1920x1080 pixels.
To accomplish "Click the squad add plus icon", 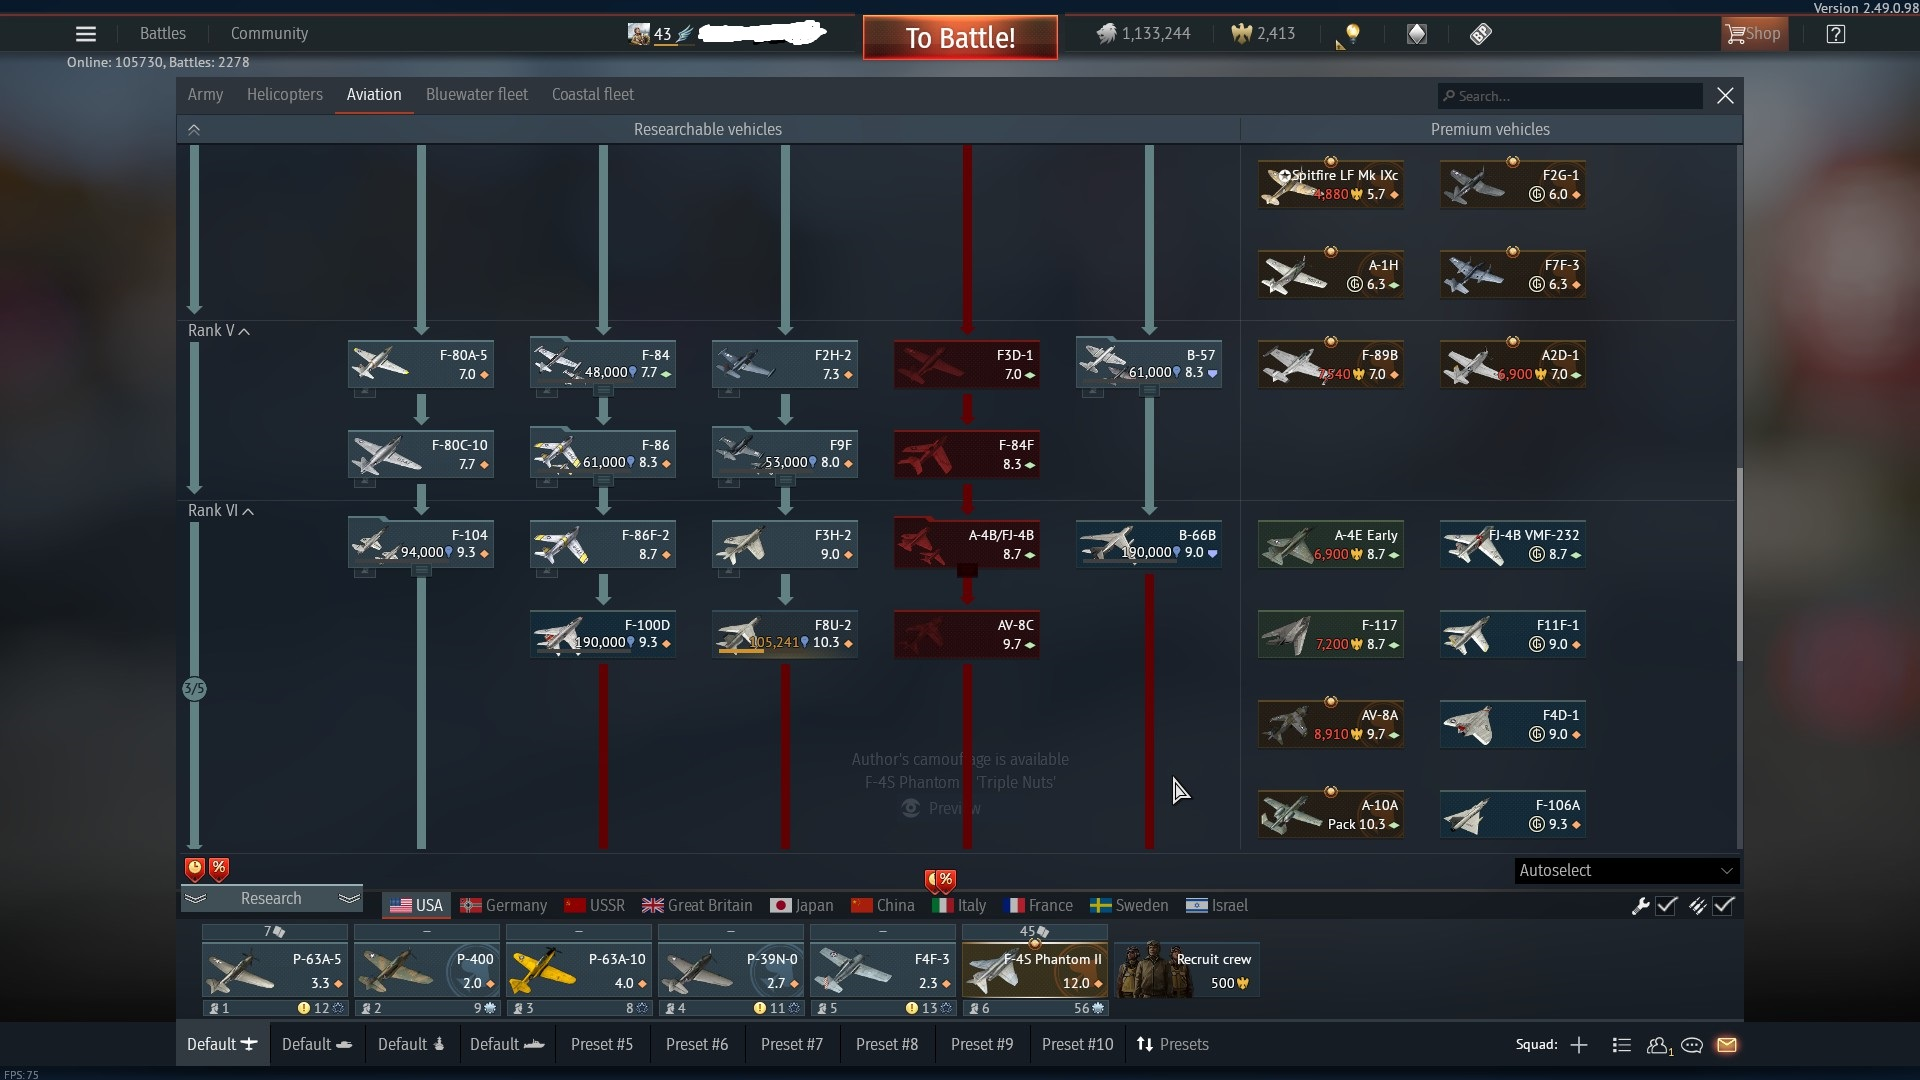I will tap(1579, 1045).
